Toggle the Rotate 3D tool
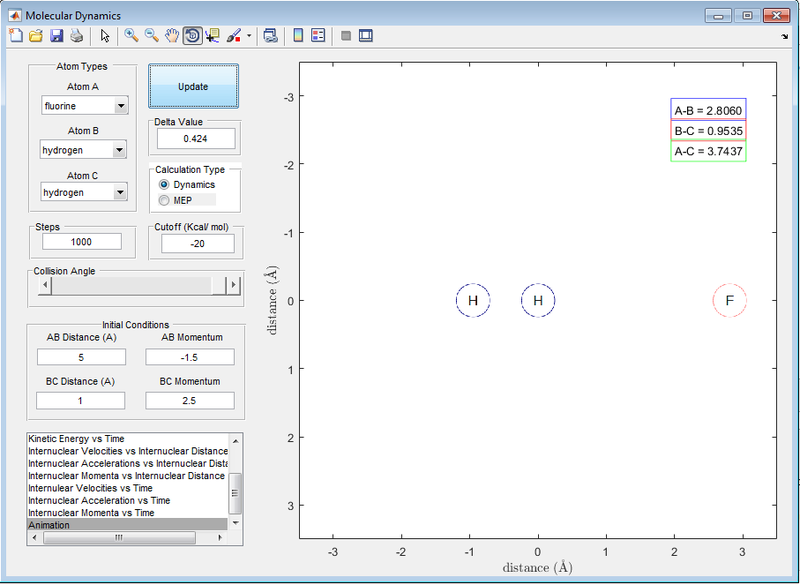The height and width of the screenshot is (585, 800). (x=191, y=36)
